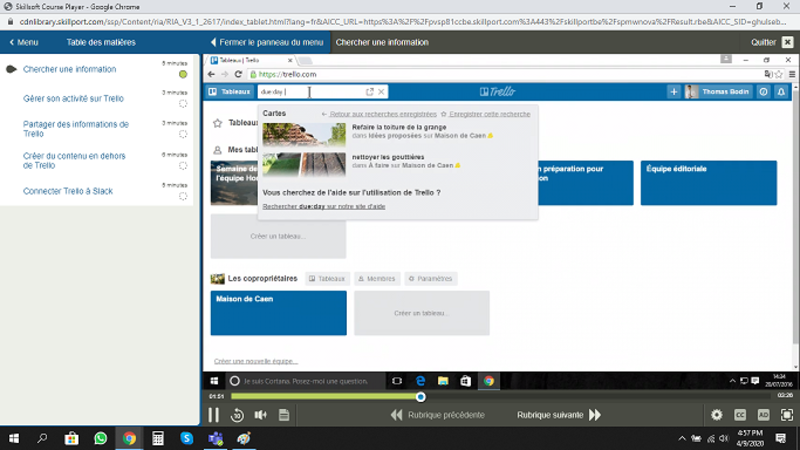Screen dimensions: 800x450
Task: Click the plus create icon in Trello
Action: (x=673, y=92)
